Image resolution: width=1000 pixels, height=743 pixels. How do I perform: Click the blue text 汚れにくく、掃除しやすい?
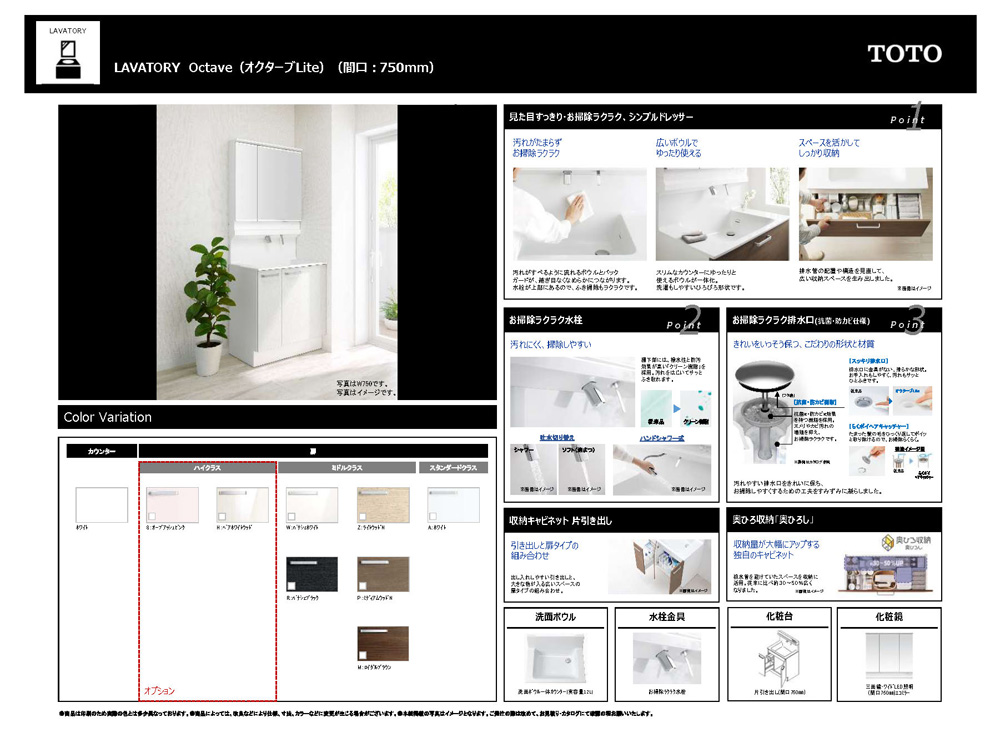click(x=551, y=344)
